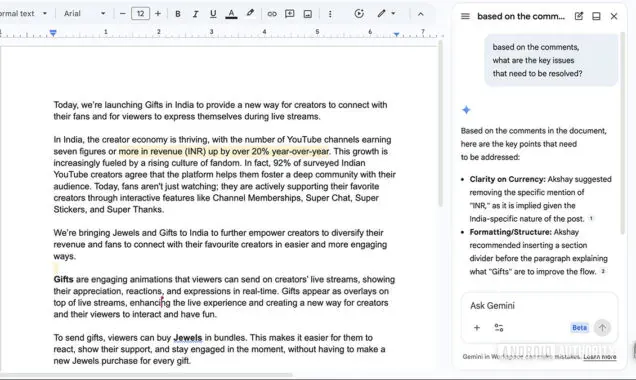Click the font size field showing 12

tap(140, 13)
